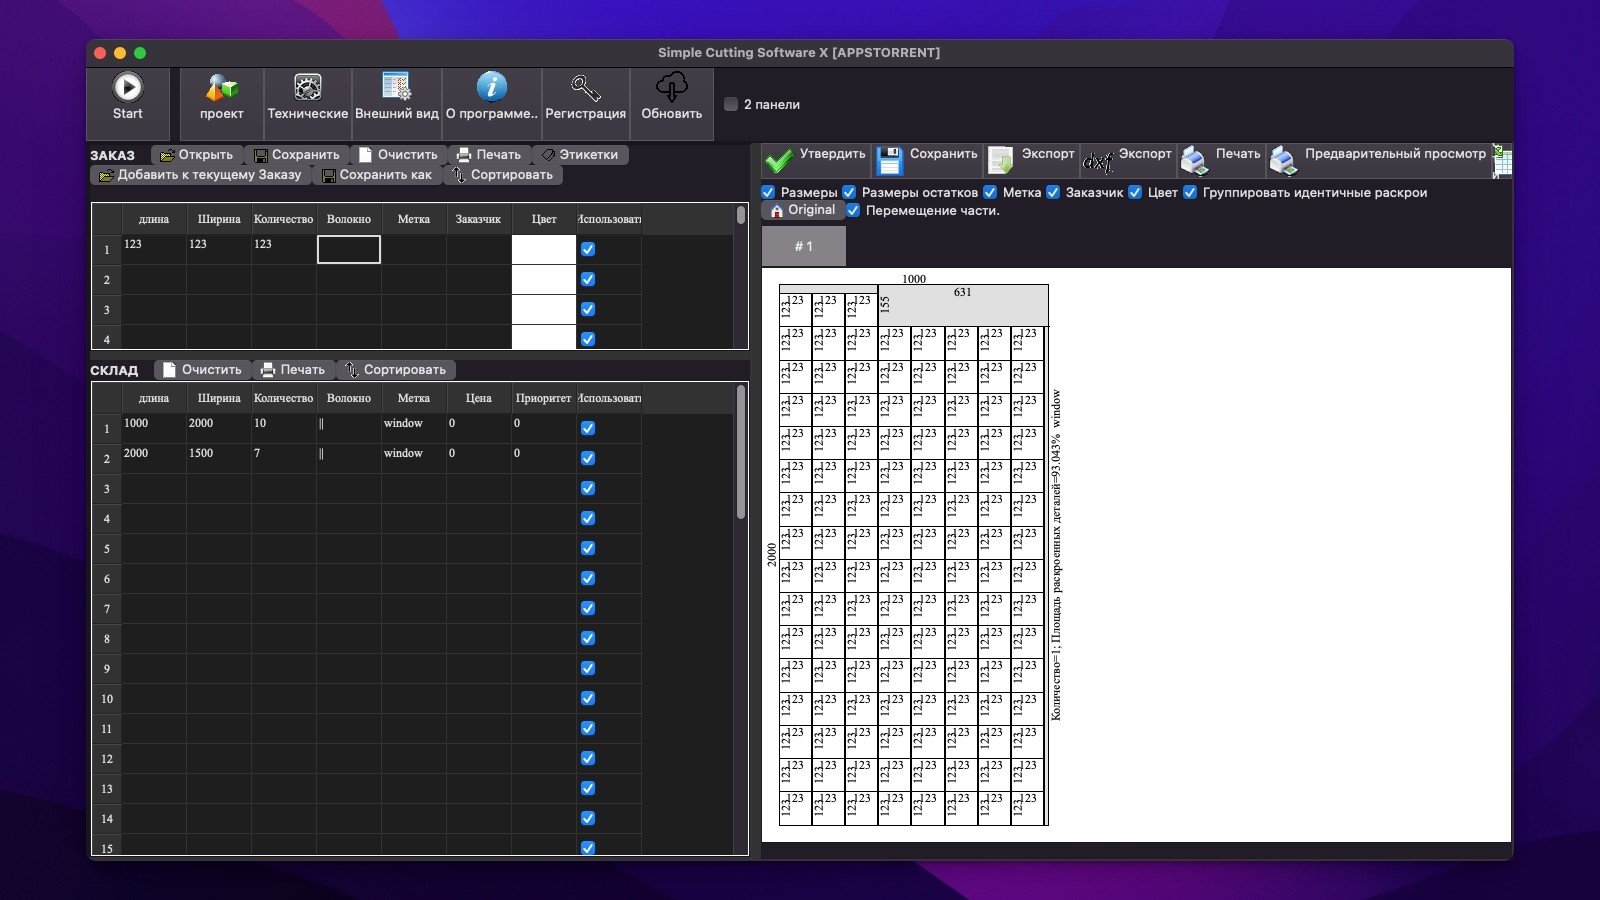Click the Start play icon
Screen dimensions: 1600x900
[127, 88]
